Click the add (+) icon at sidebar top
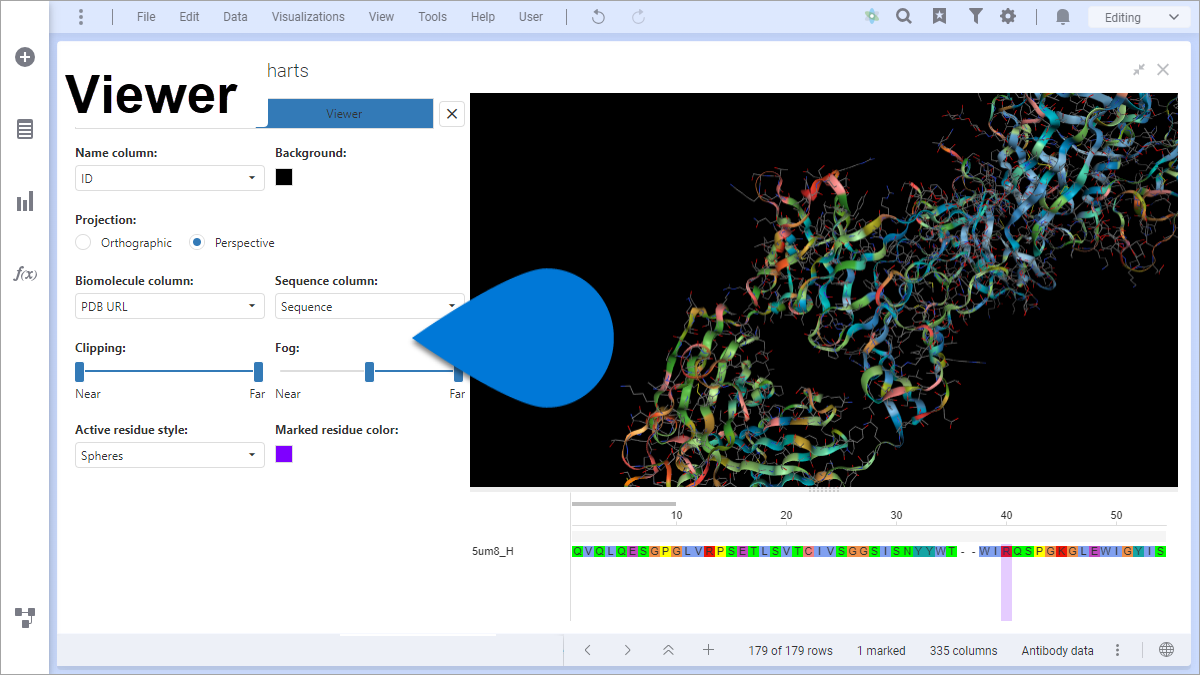Viewport: 1200px width, 675px height. pyautogui.click(x=24, y=57)
